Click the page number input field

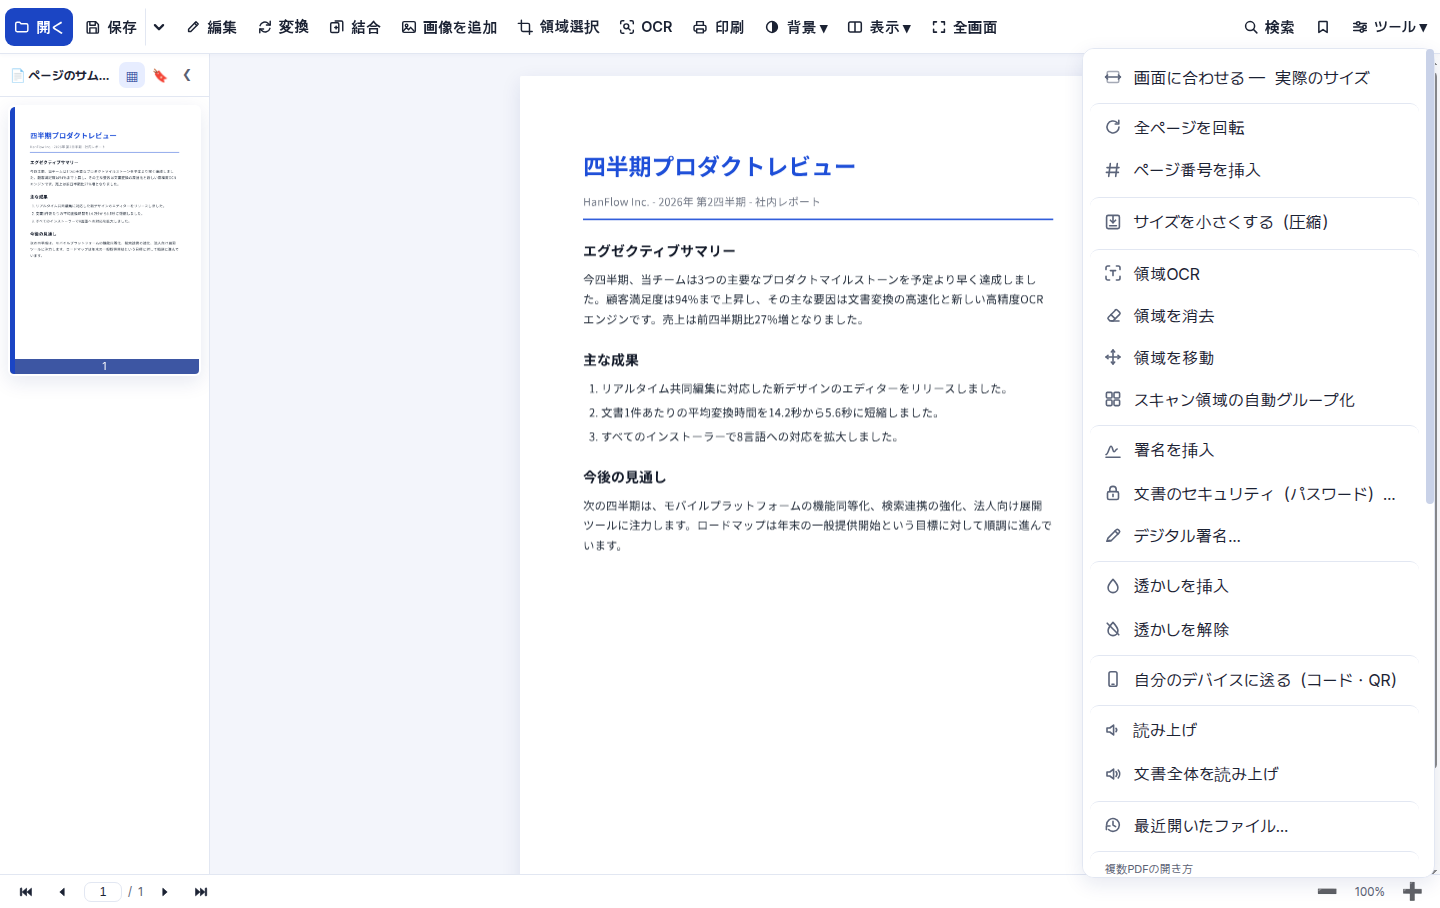click(103, 892)
